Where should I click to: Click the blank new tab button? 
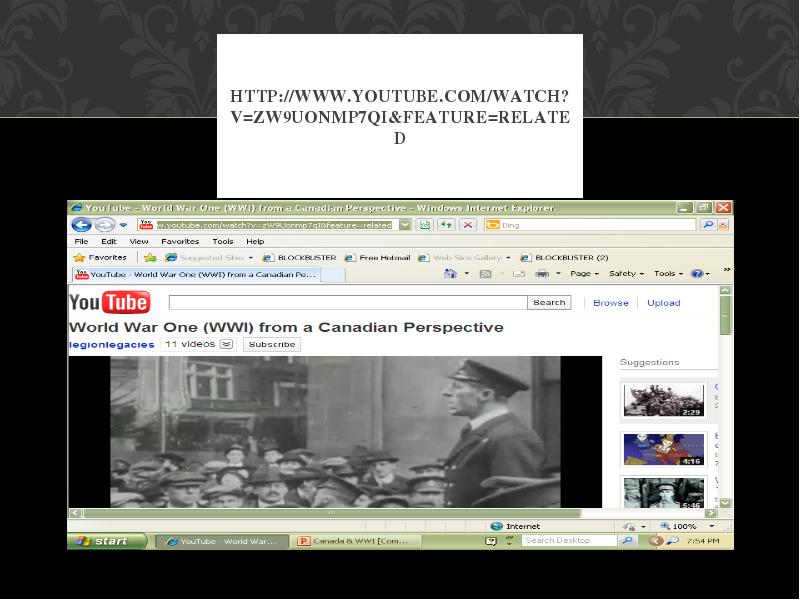(x=333, y=275)
